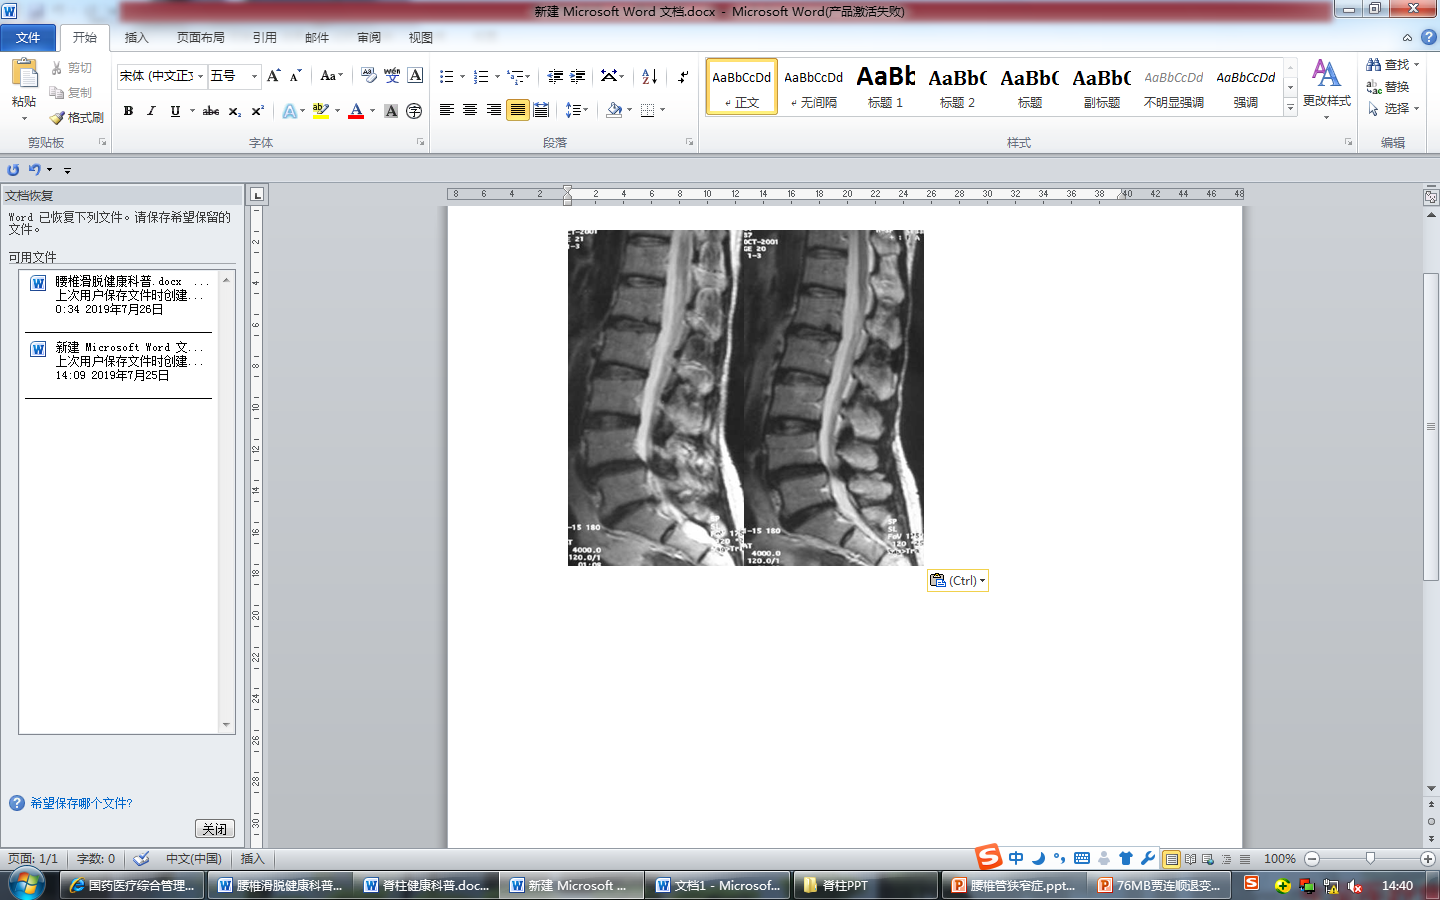Viewport: 1440px width, 900px height.
Task: Open the 希望保存哪个文件? help link
Action: (x=81, y=803)
